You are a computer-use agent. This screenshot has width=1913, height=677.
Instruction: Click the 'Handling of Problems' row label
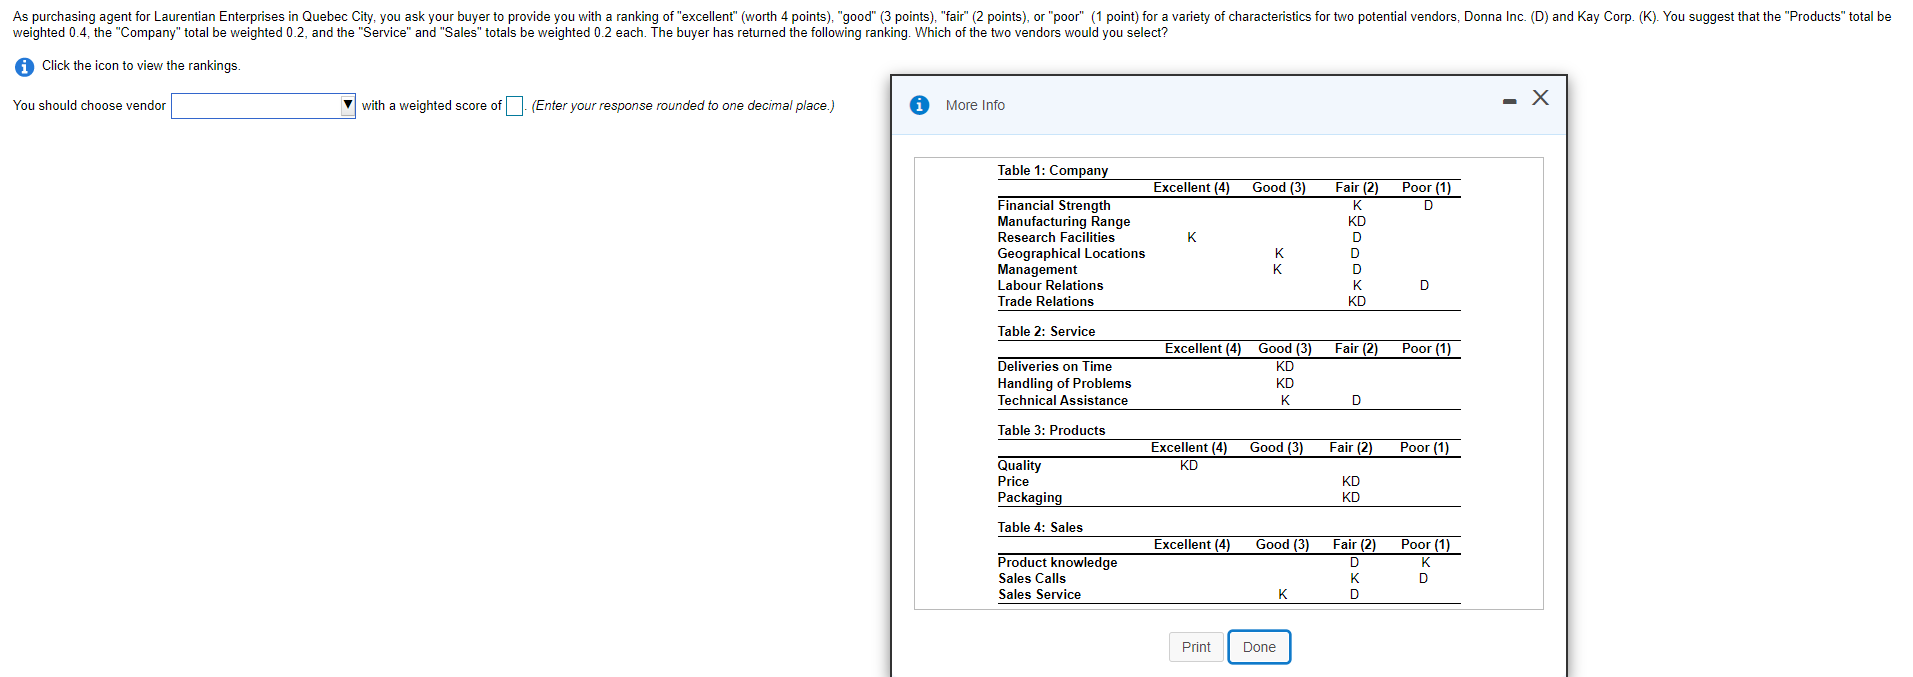(x=1064, y=384)
